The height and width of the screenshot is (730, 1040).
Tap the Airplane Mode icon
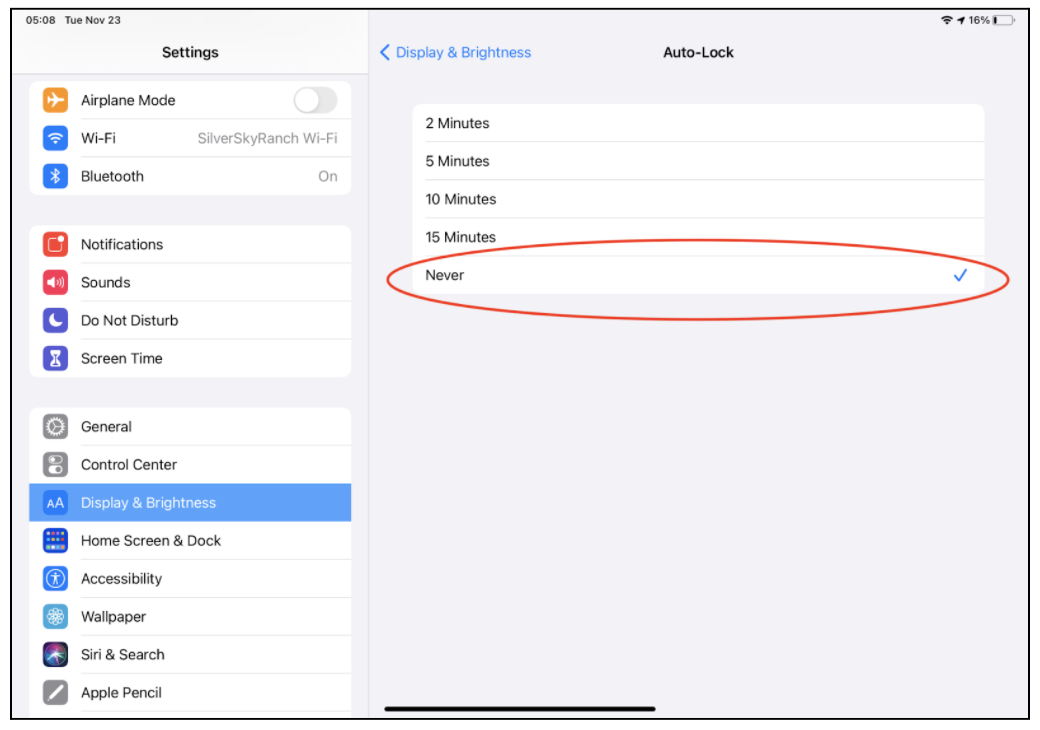[55, 100]
